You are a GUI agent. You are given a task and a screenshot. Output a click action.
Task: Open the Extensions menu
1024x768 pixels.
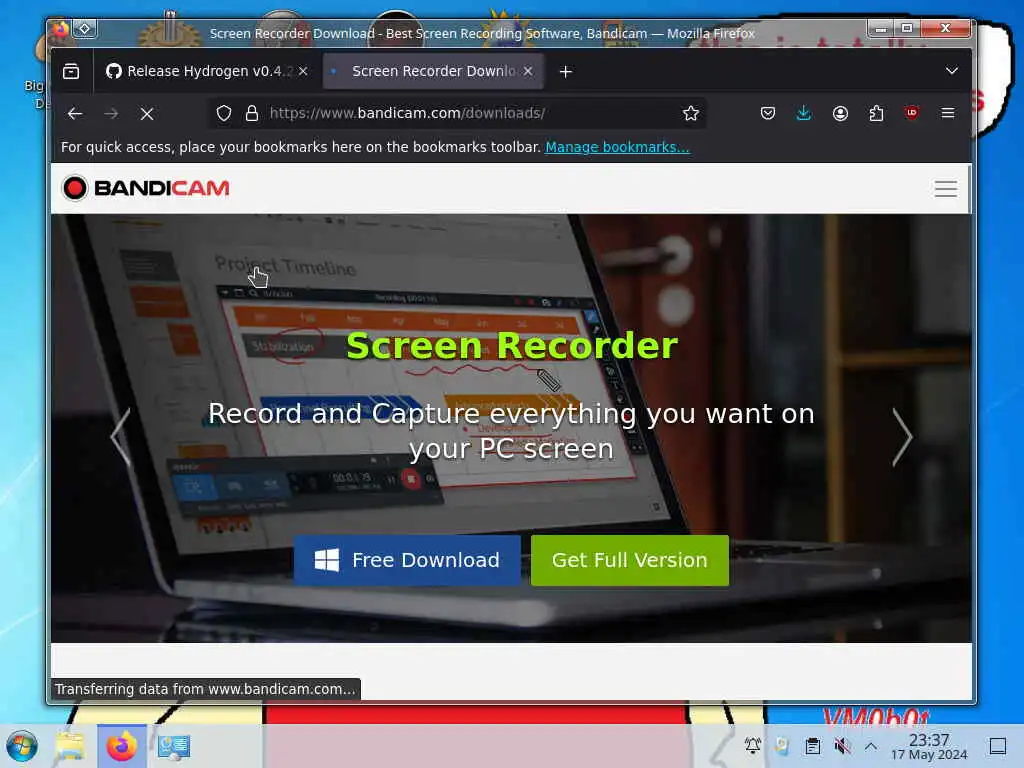coord(876,113)
